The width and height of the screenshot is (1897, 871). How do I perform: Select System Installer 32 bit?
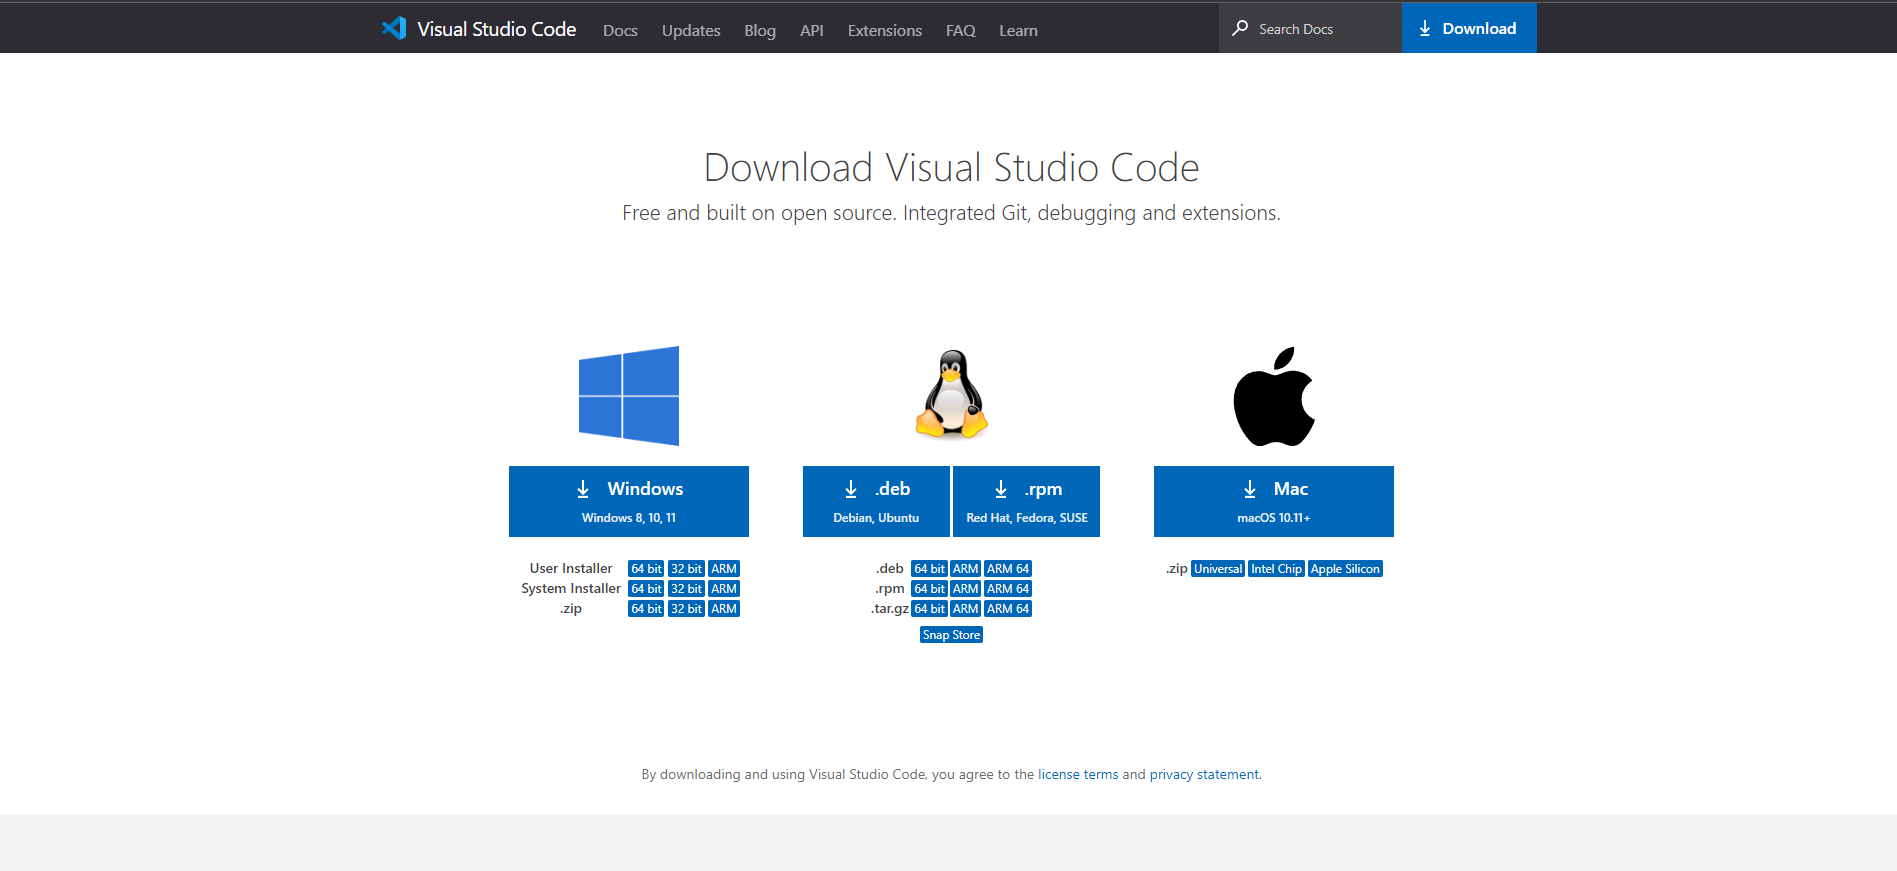(687, 589)
